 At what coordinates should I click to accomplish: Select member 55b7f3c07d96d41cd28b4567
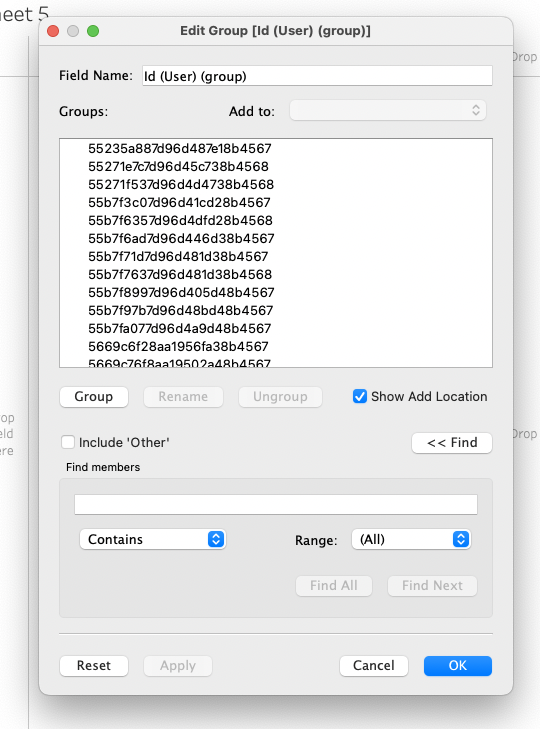[x=179, y=203]
